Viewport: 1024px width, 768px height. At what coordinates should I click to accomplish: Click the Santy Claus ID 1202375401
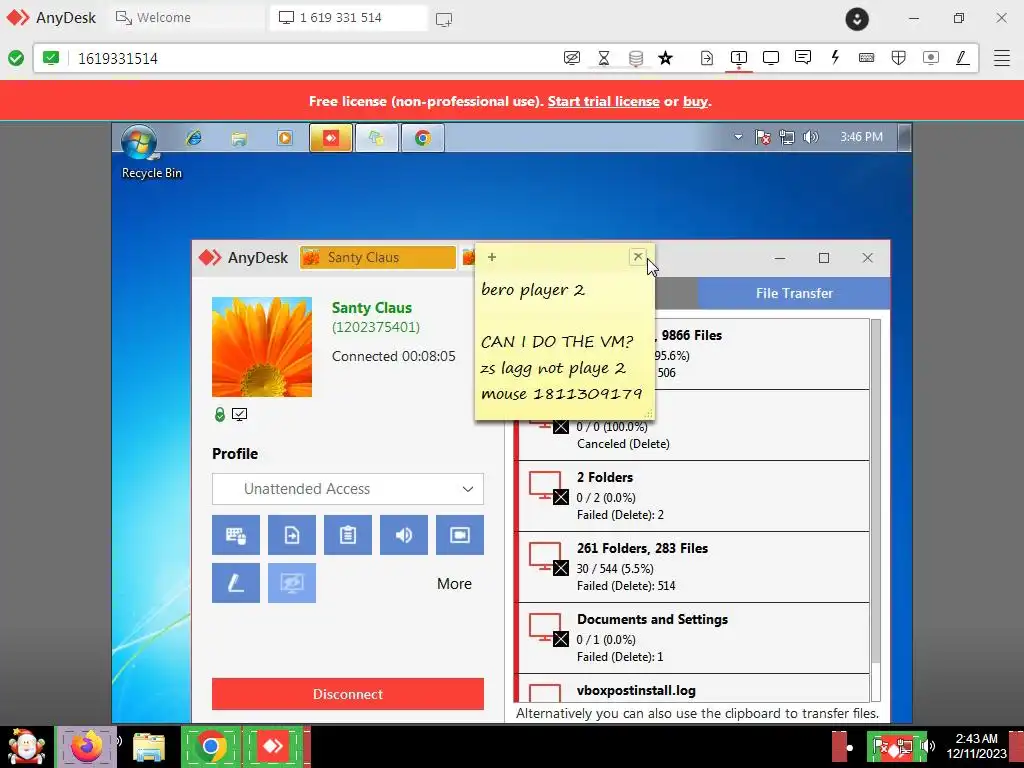point(376,327)
